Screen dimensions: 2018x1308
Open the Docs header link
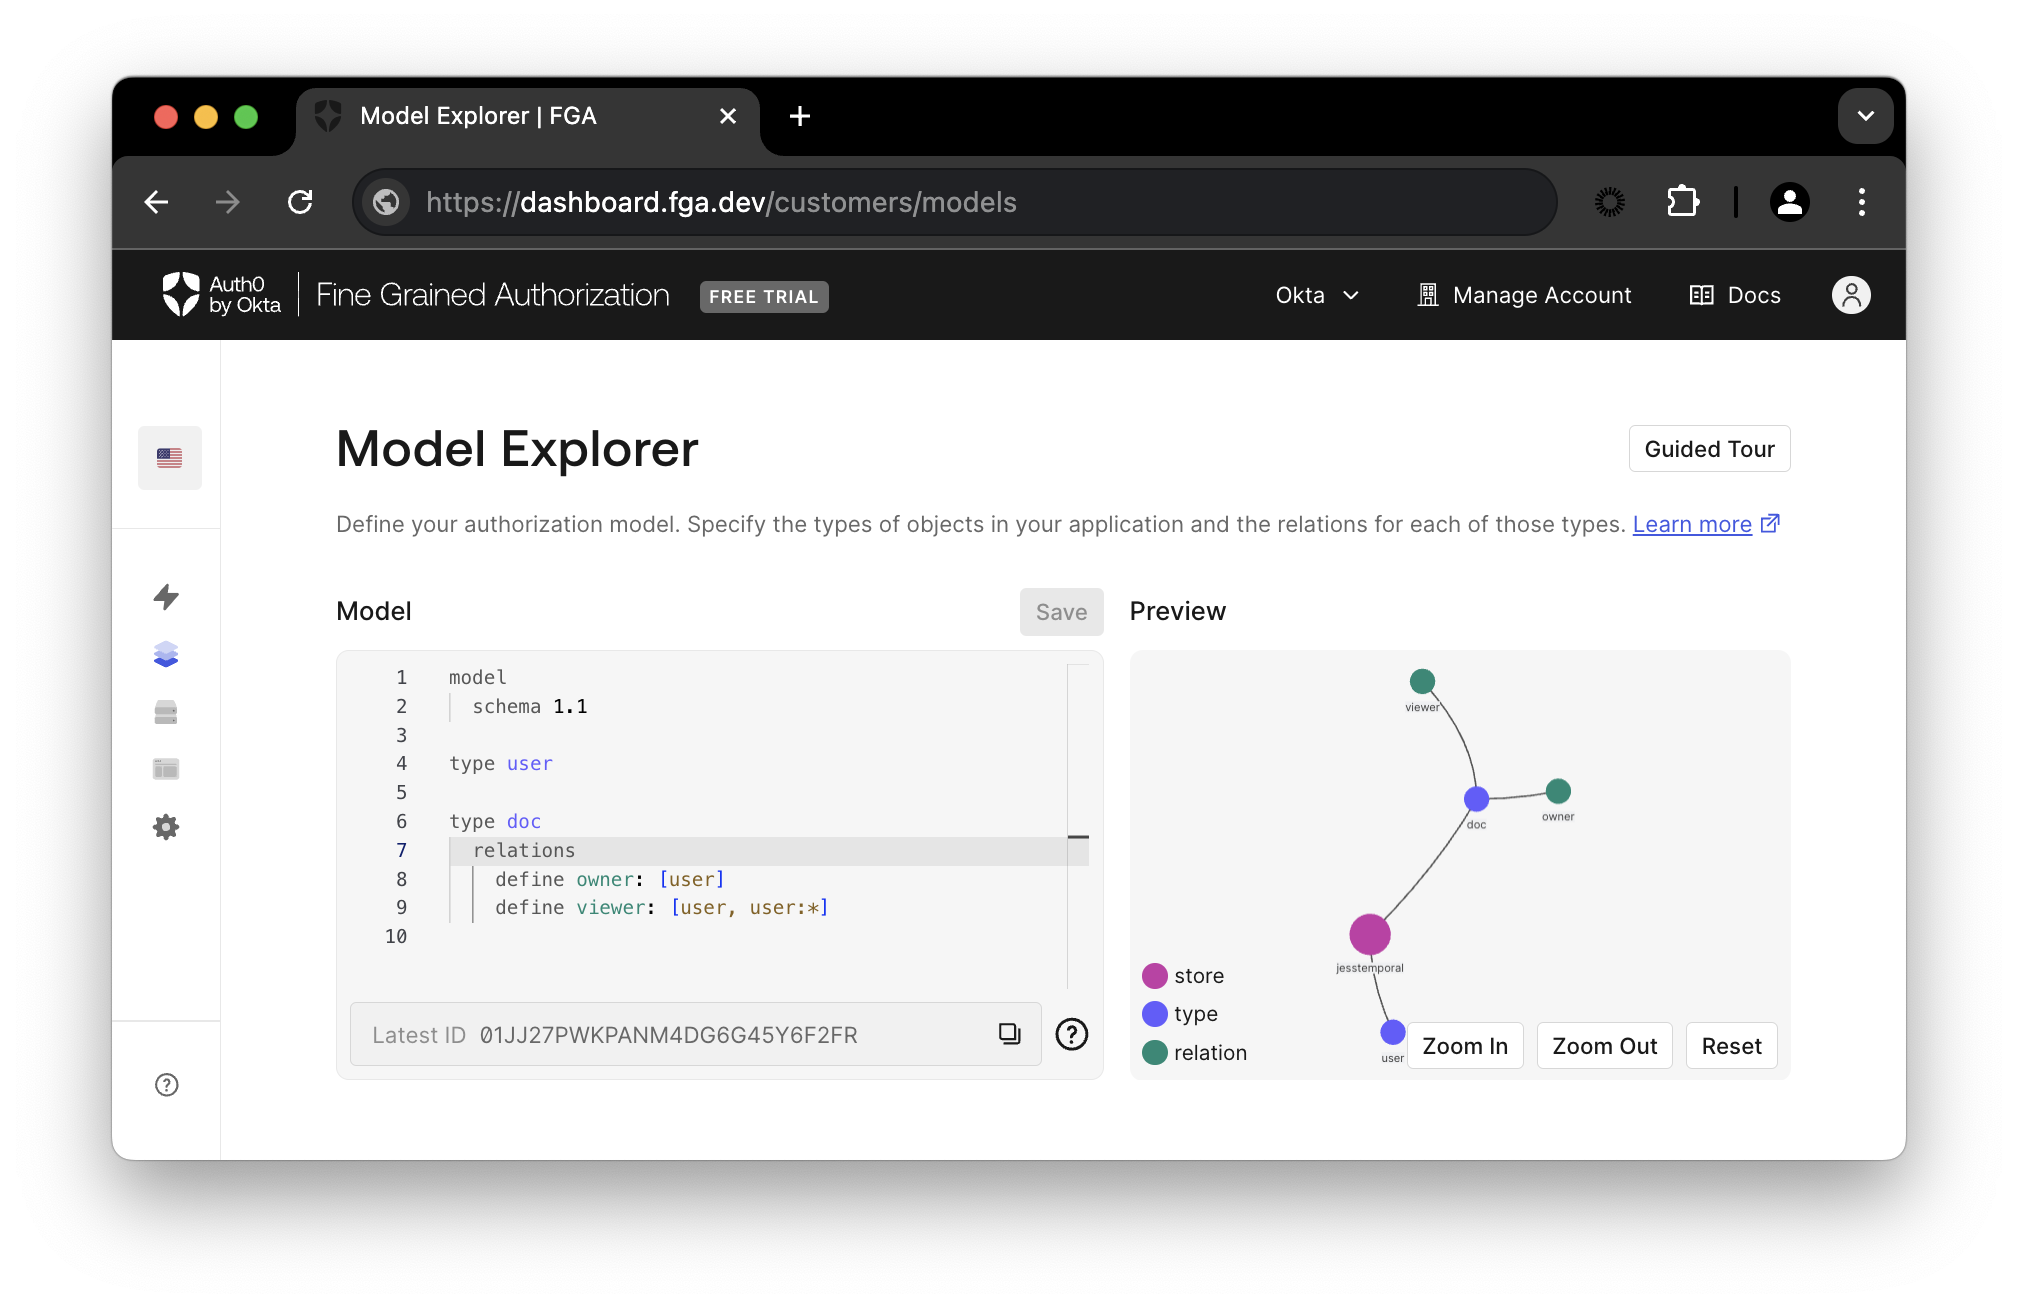(x=1735, y=295)
